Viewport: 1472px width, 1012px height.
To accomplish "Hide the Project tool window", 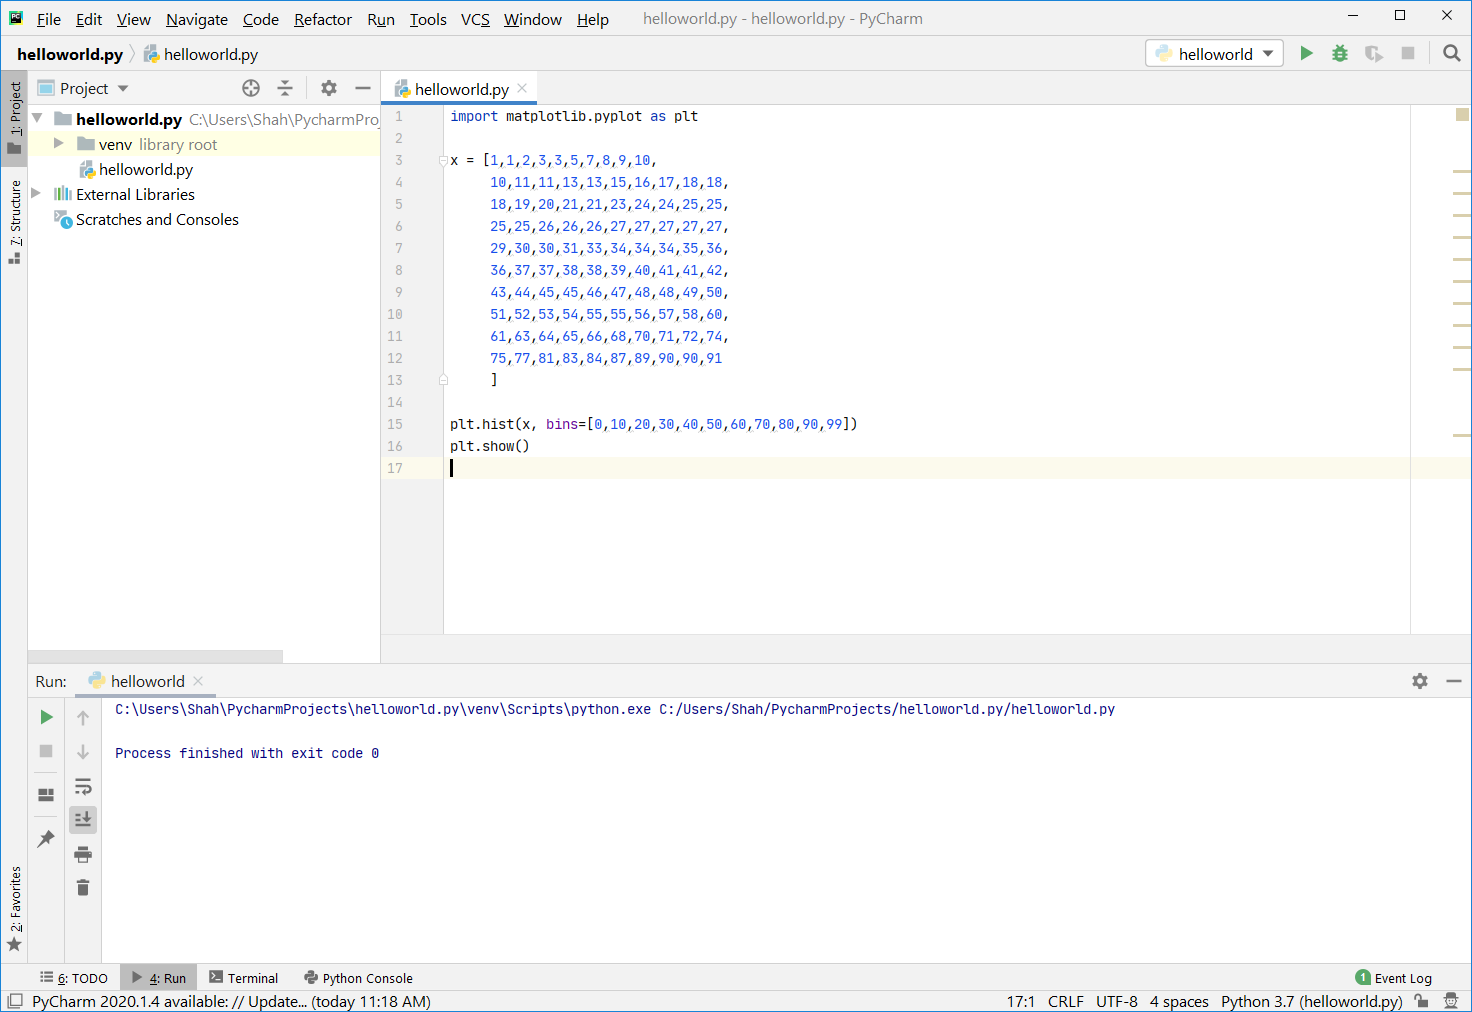I will pyautogui.click(x=363, y=88).
